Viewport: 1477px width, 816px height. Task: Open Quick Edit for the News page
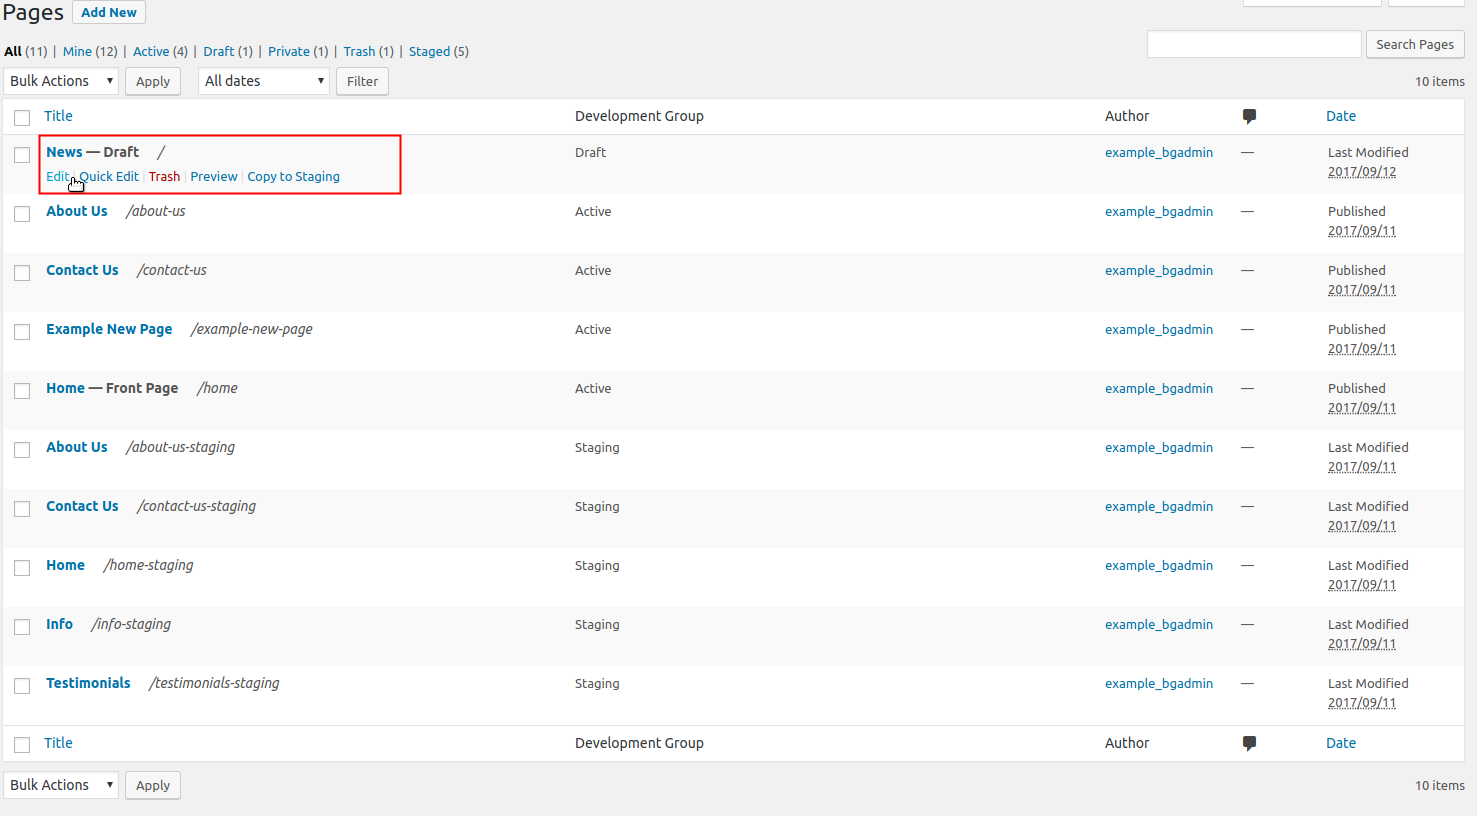[110, 176]
